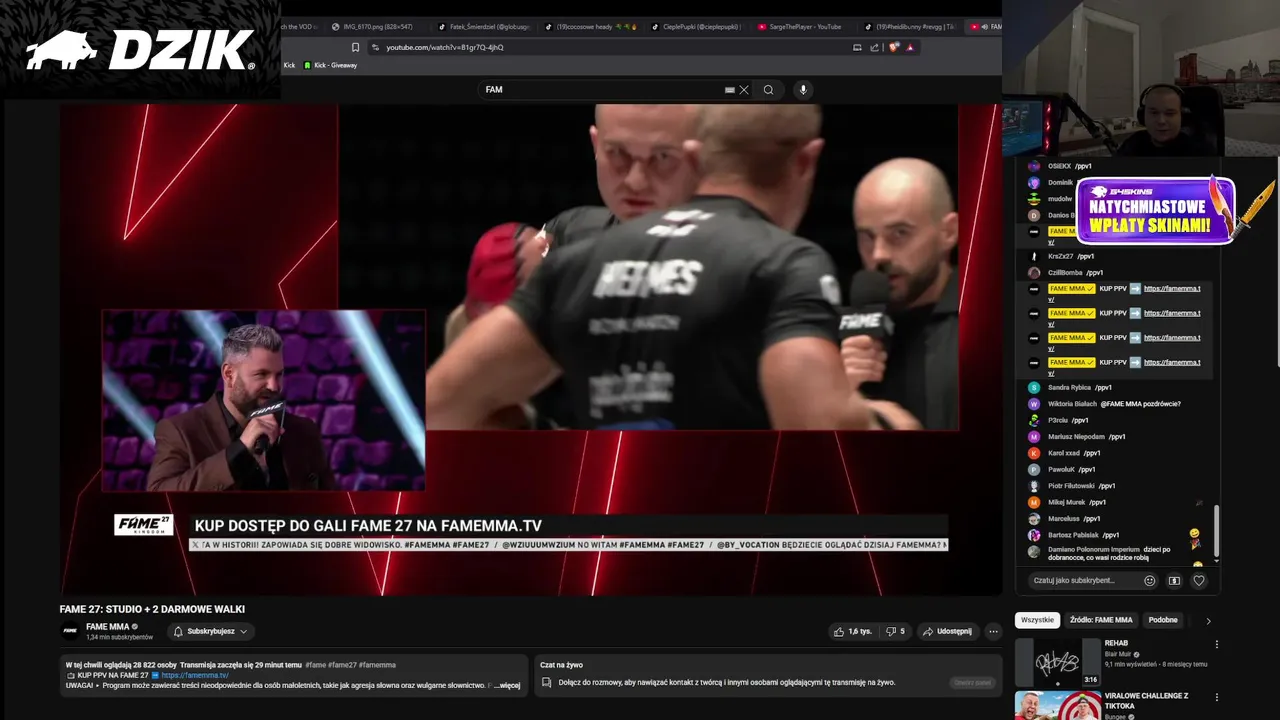
Task: Click chat user Piotr Filutowski
Action: click(1071, 486)
